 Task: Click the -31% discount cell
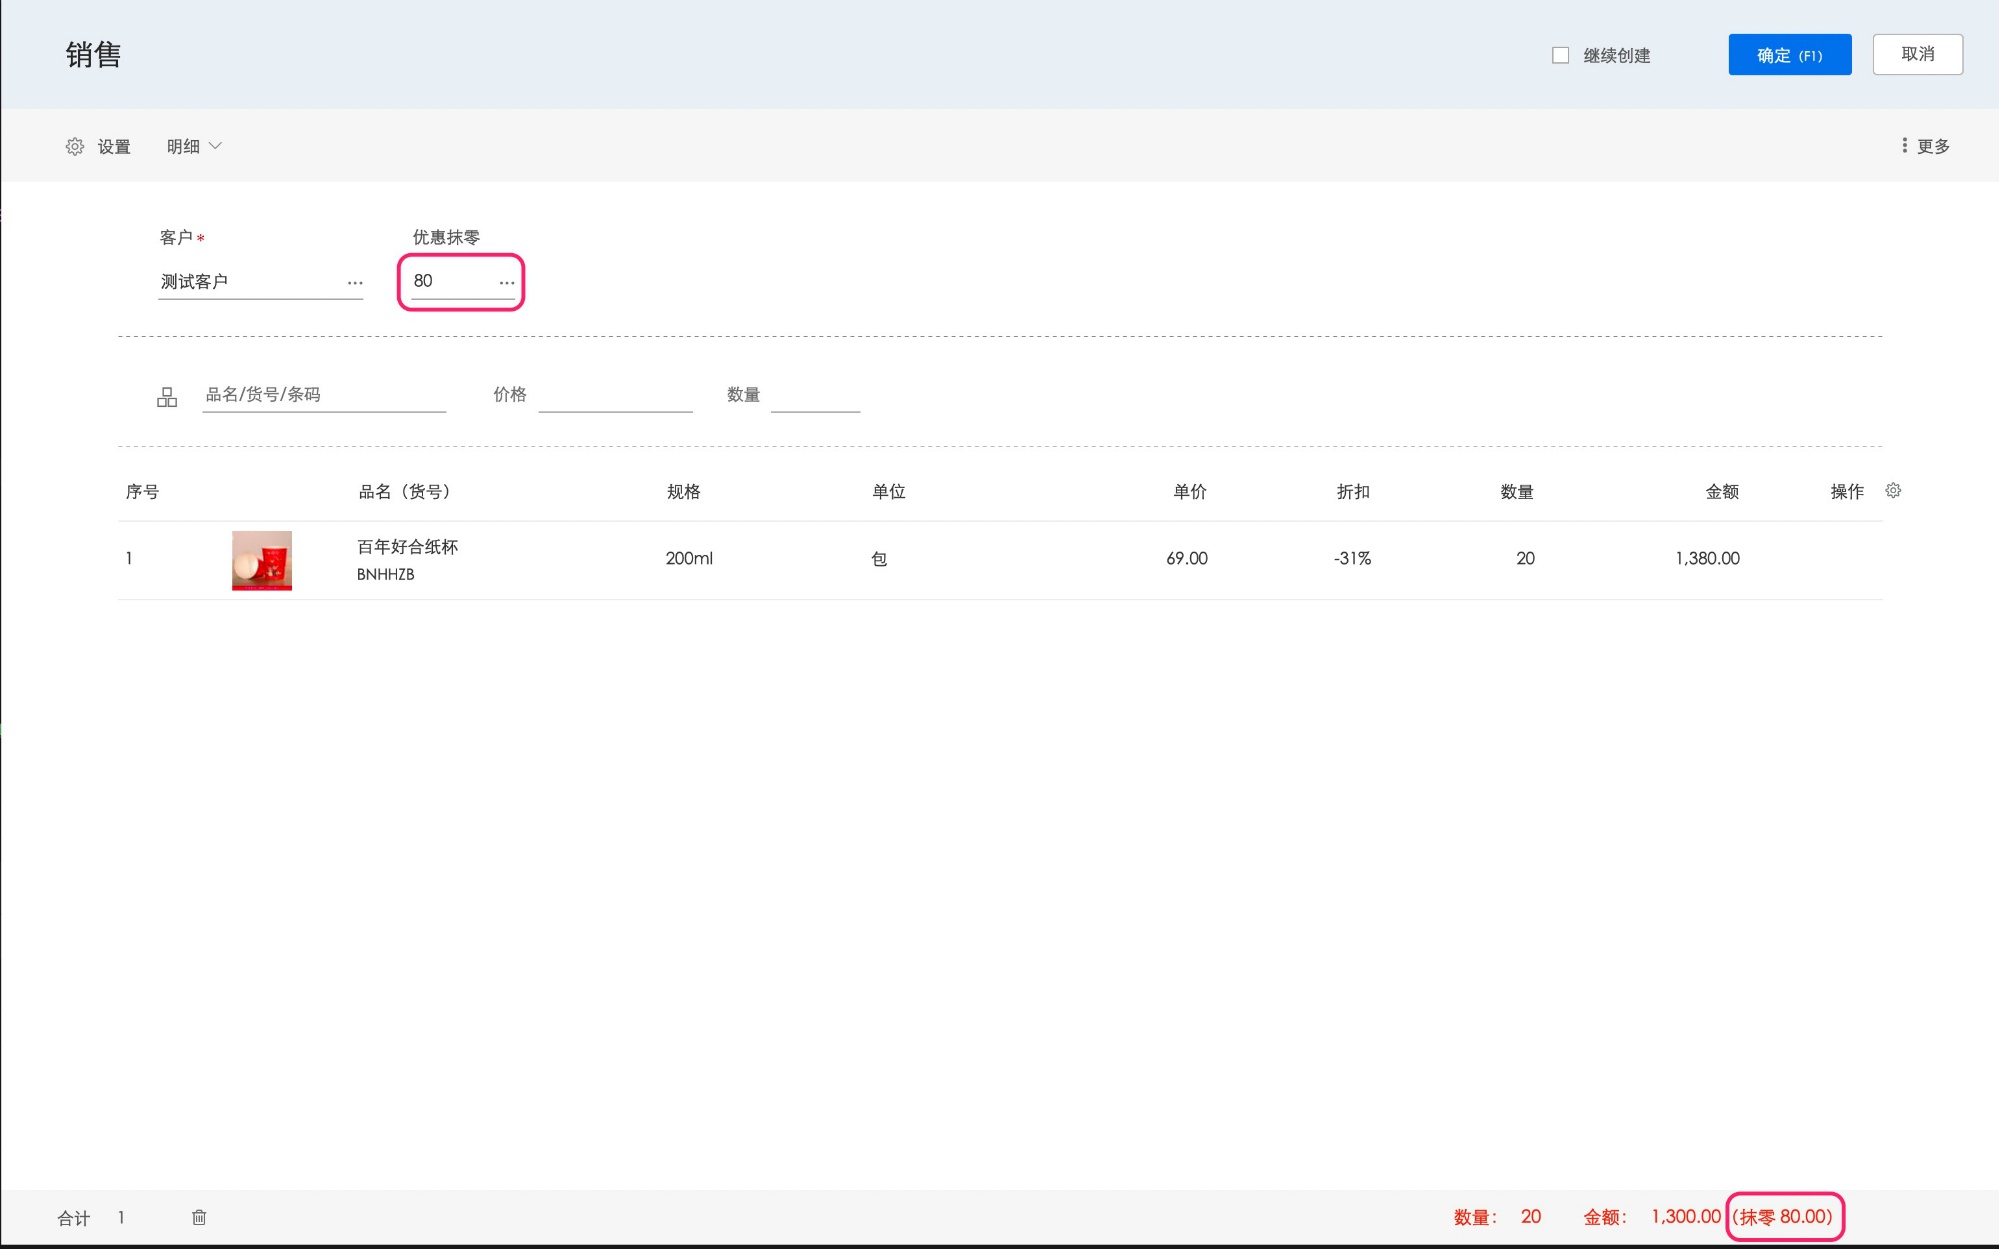(x=1352, y=559)
